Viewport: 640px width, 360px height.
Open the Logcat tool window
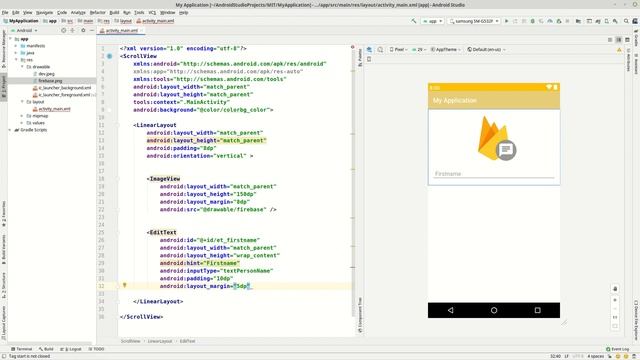point(71,349)
